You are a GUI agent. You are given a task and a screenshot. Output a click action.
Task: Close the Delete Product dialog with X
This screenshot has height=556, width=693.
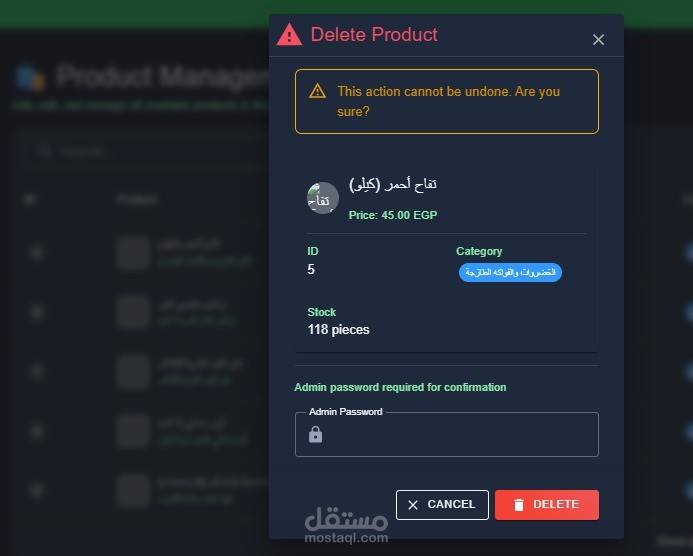click(x=598, y=40)
